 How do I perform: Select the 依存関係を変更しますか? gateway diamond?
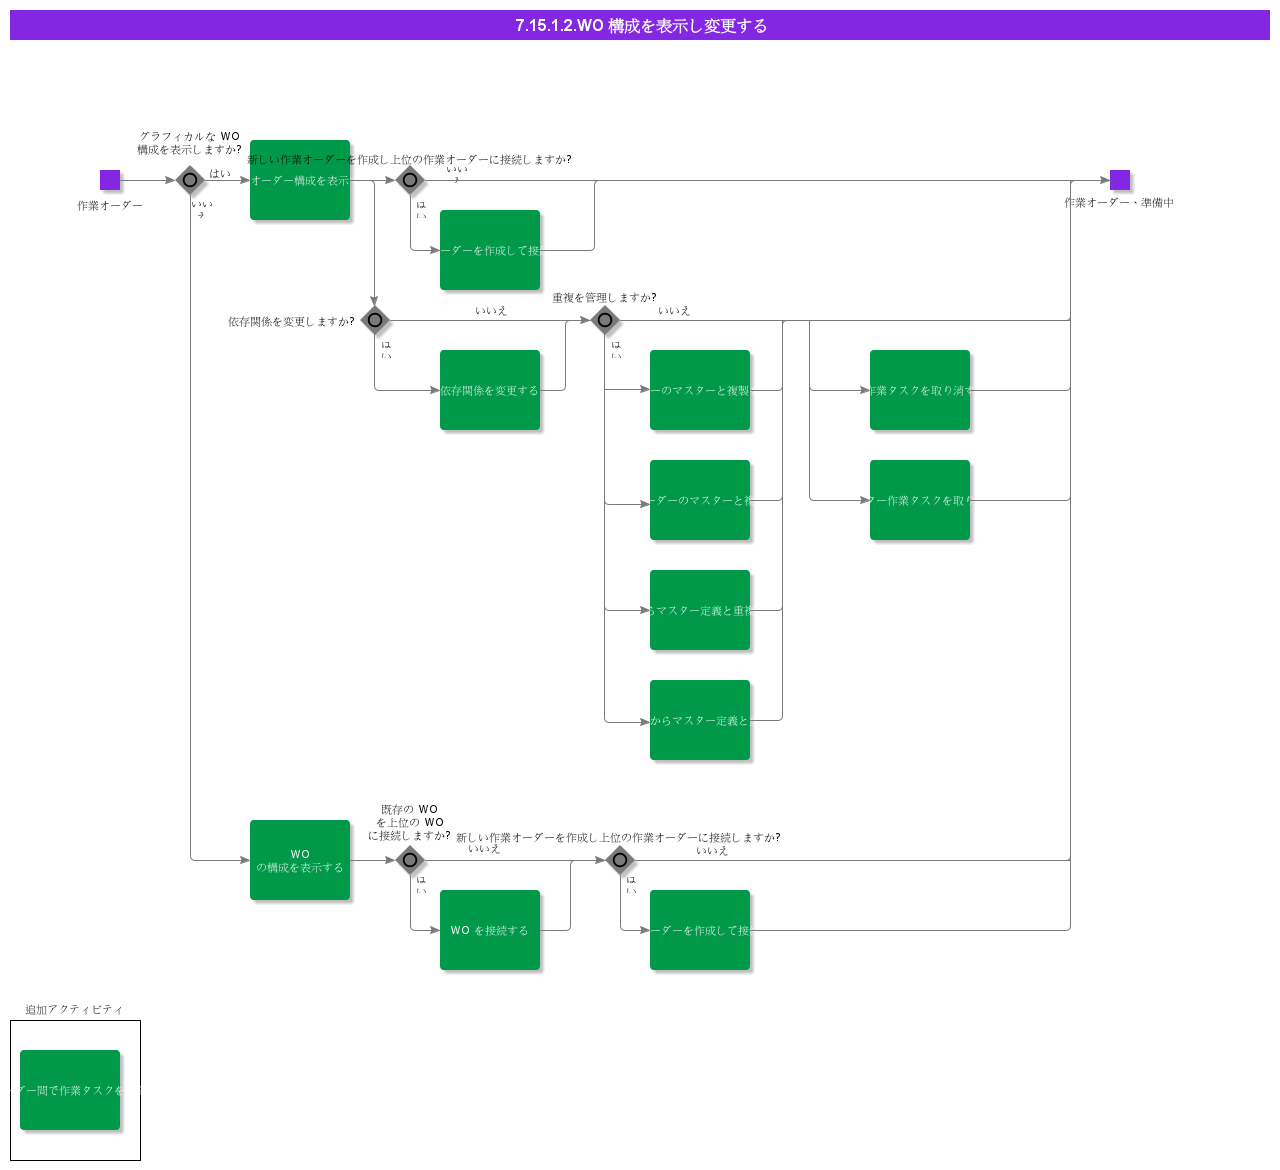coord(375,320)
